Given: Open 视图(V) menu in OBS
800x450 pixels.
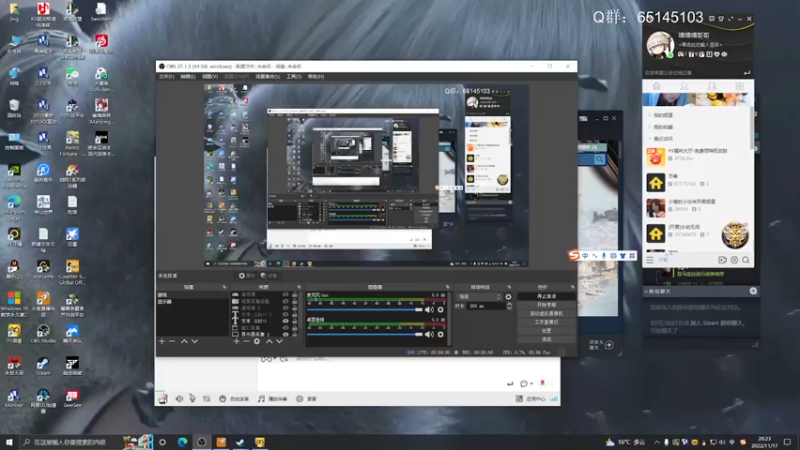Looking at the screenshot, I should click(210, 77).
